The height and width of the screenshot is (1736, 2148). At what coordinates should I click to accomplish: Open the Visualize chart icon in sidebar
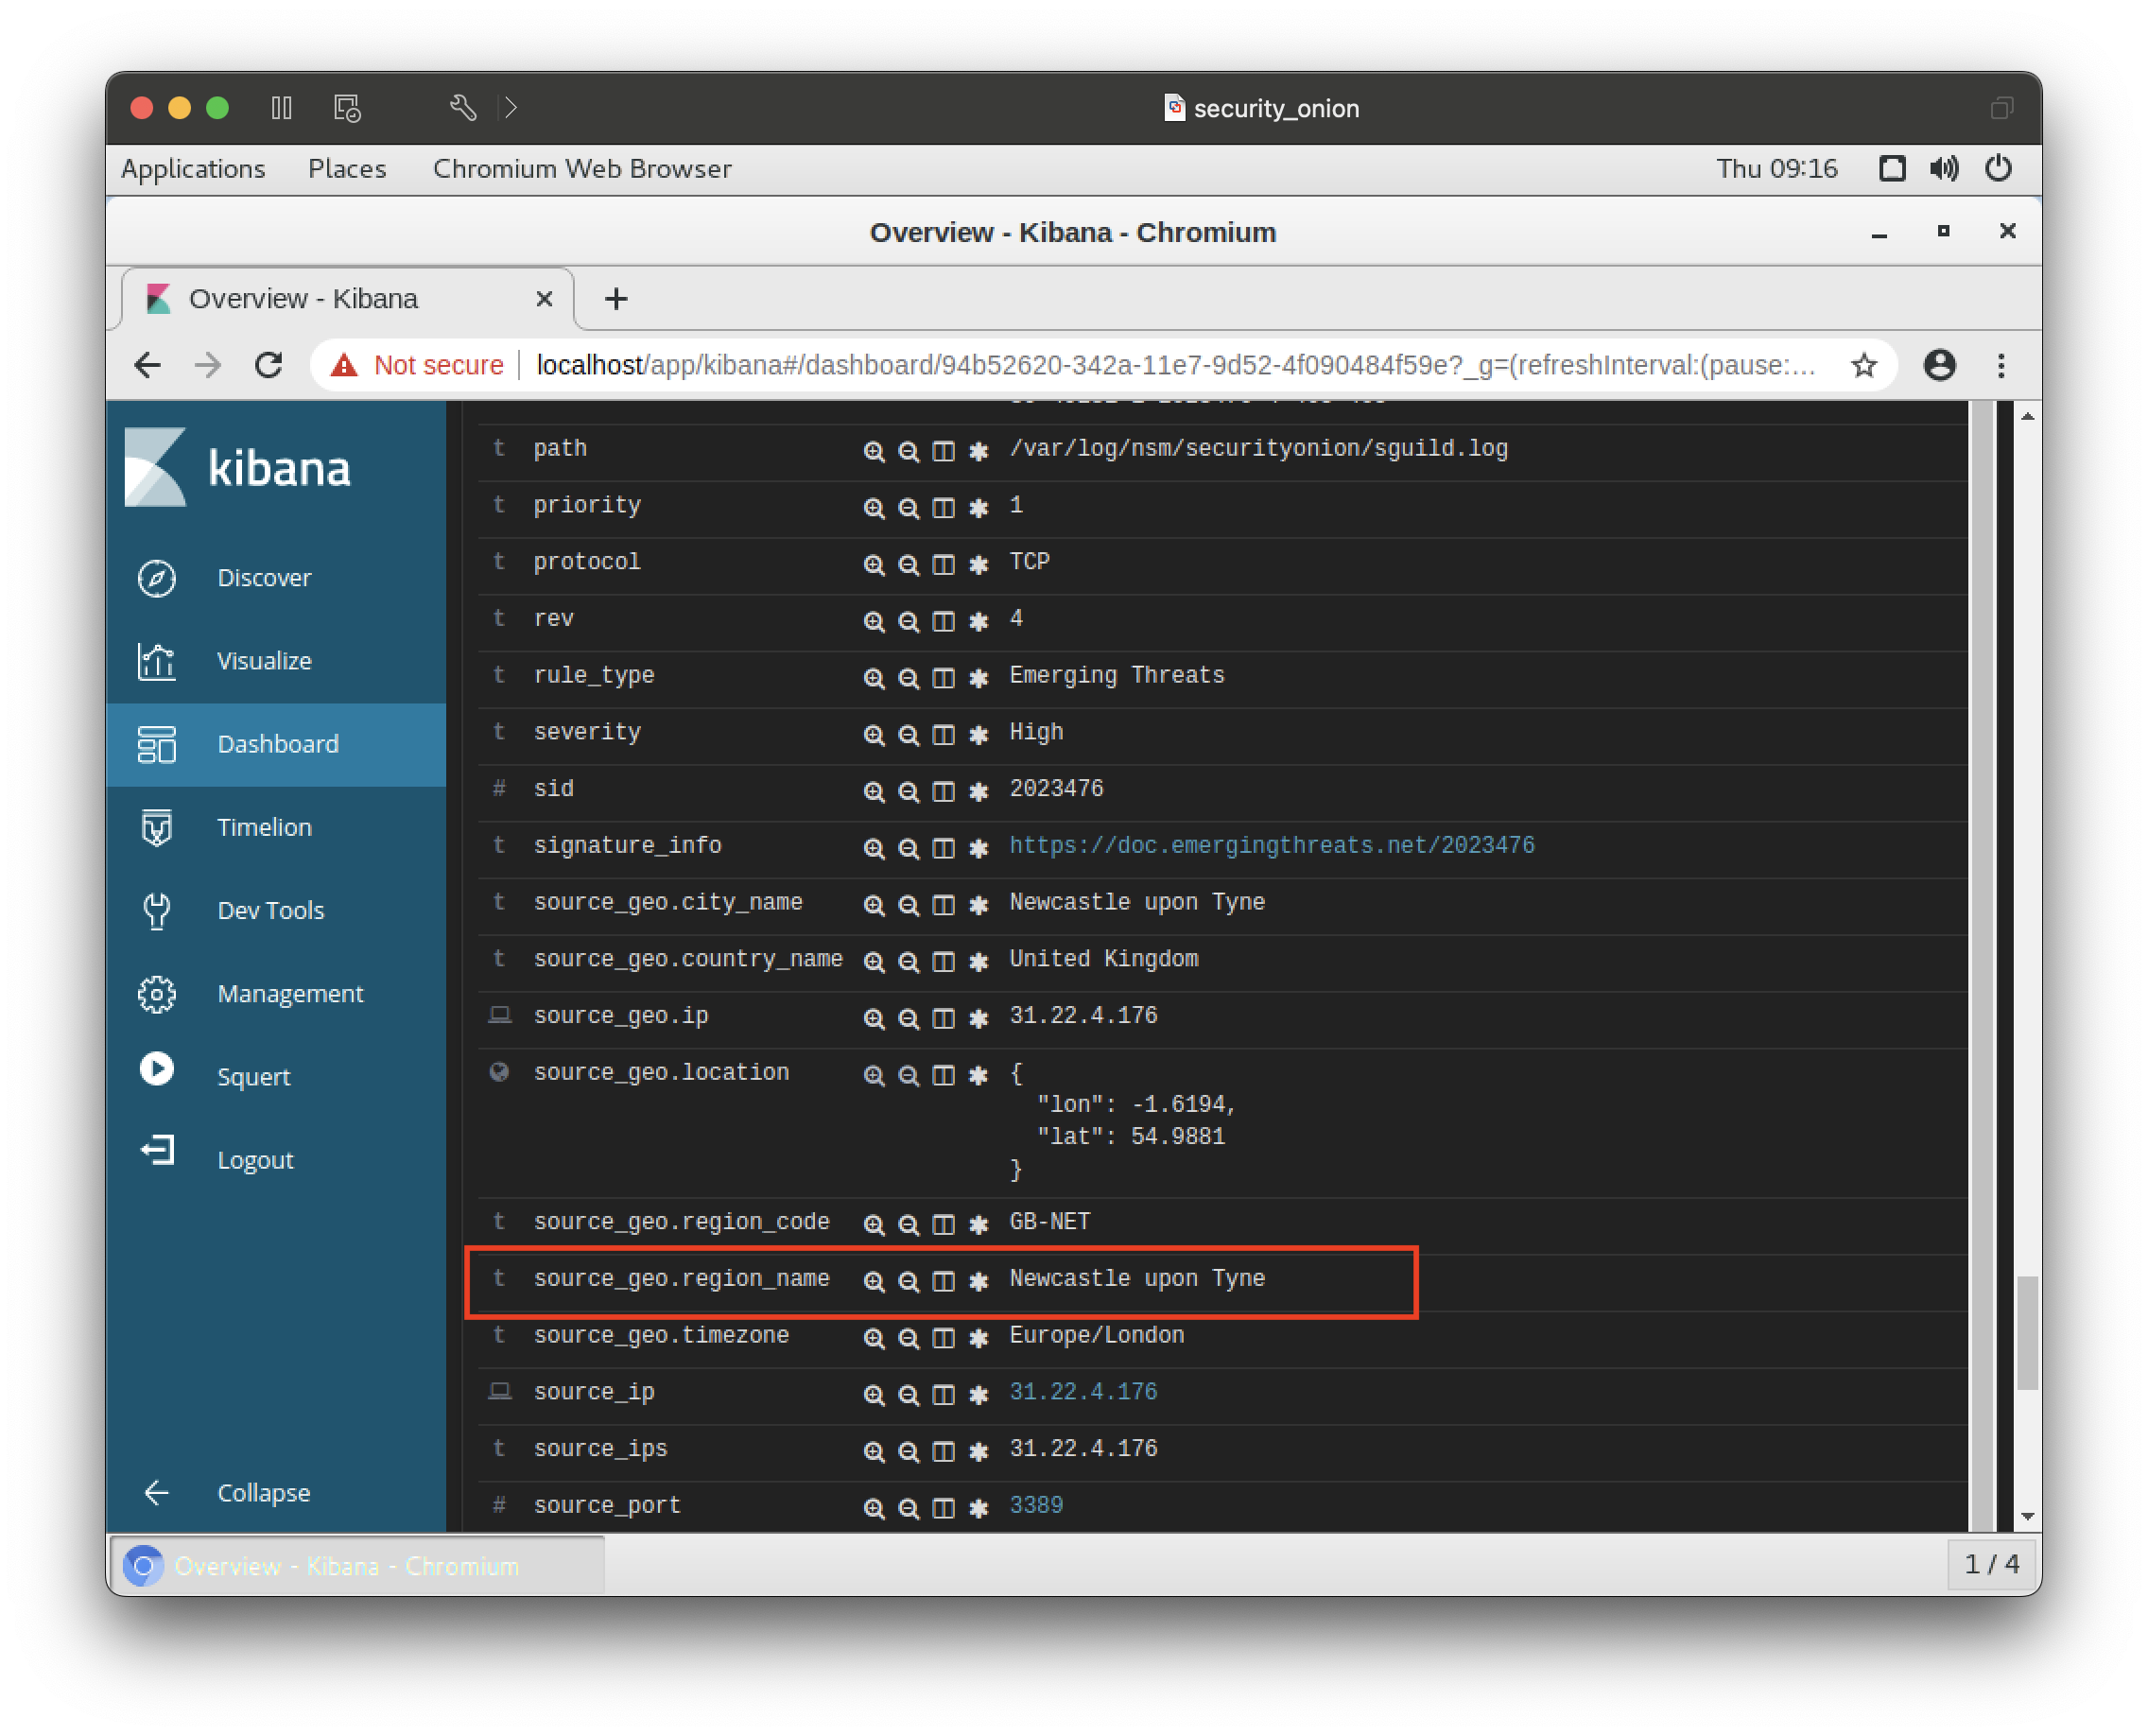[156, 661]
